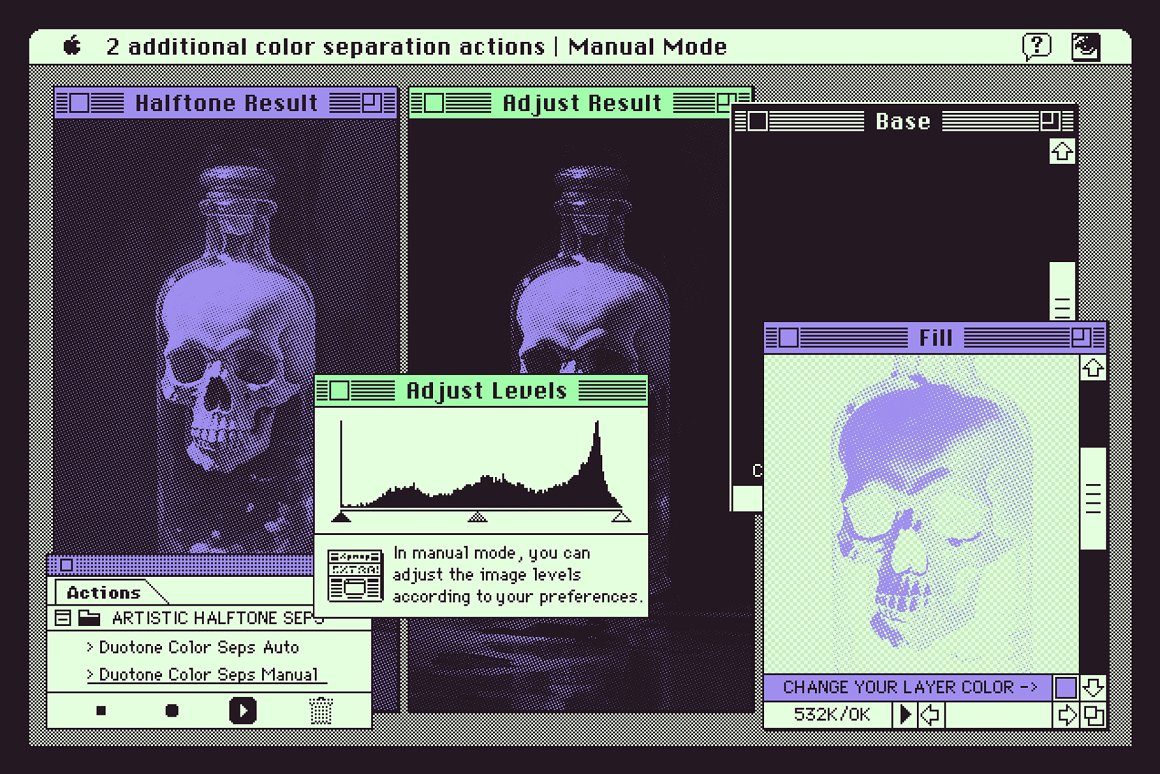The width and height of the screenshot is (1160, 774).
Task: Click the folder icon beside ARTISTIC HALFTONE SEPS
Action: point(89,618)
